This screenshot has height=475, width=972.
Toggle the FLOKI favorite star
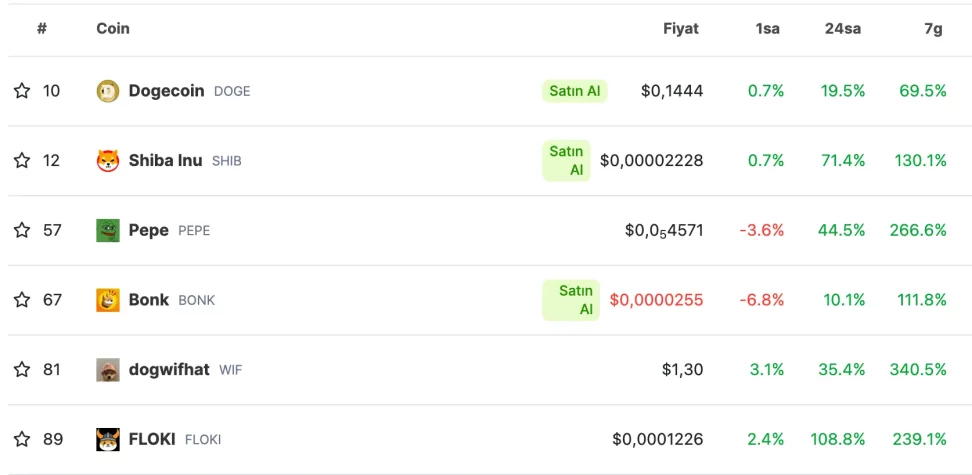coord(22,439)
